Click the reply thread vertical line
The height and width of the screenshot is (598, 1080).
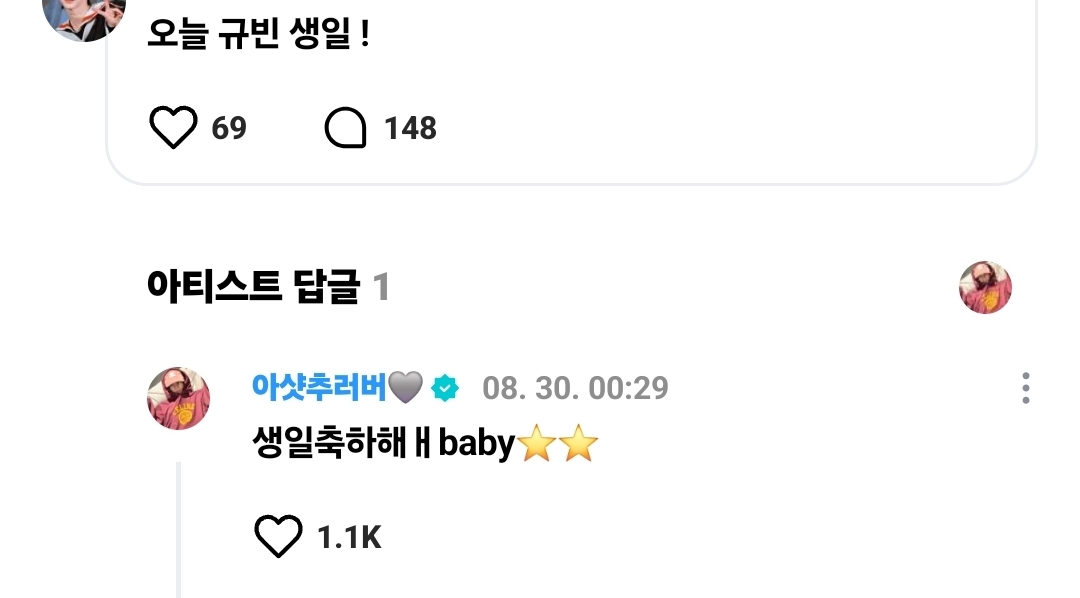[178, 529]
